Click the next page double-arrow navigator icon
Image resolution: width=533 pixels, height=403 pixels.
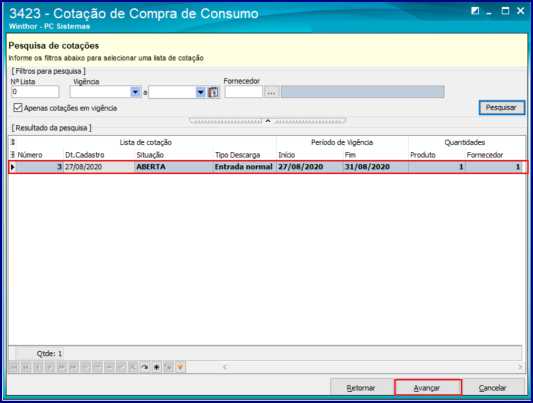pos(62,367)
